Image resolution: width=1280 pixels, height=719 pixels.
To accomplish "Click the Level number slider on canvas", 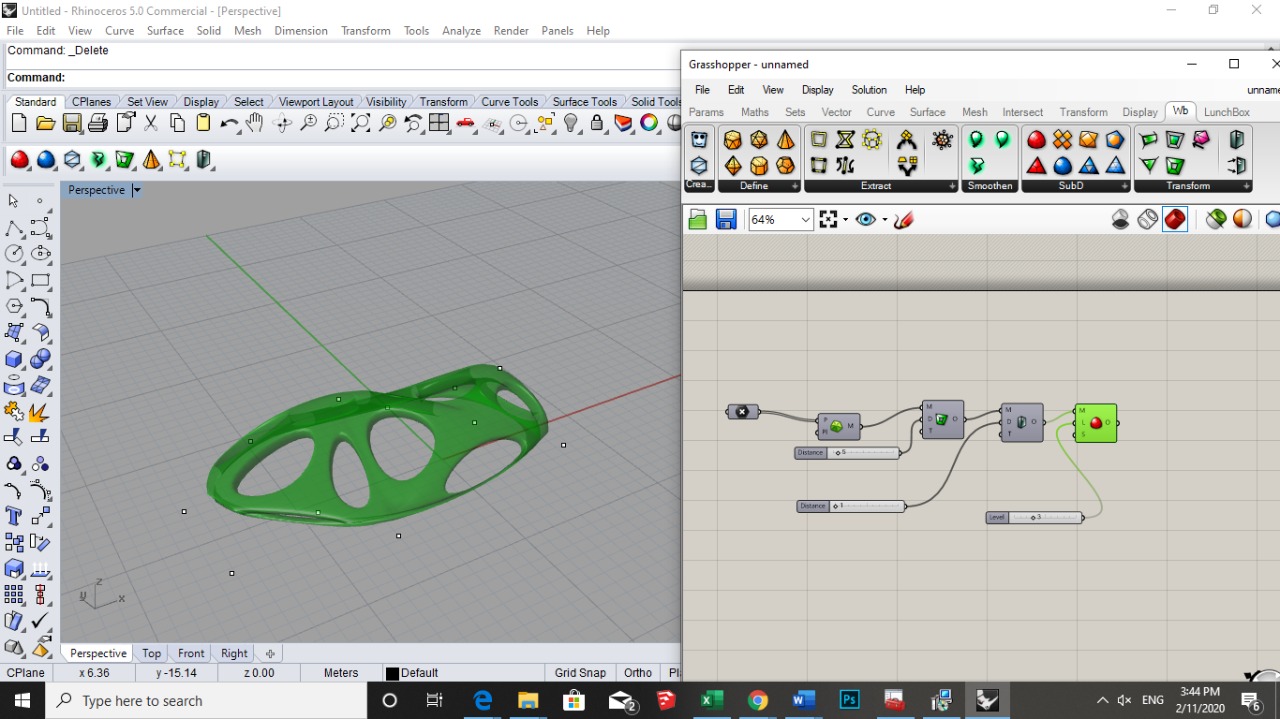I will point(1035,517).
